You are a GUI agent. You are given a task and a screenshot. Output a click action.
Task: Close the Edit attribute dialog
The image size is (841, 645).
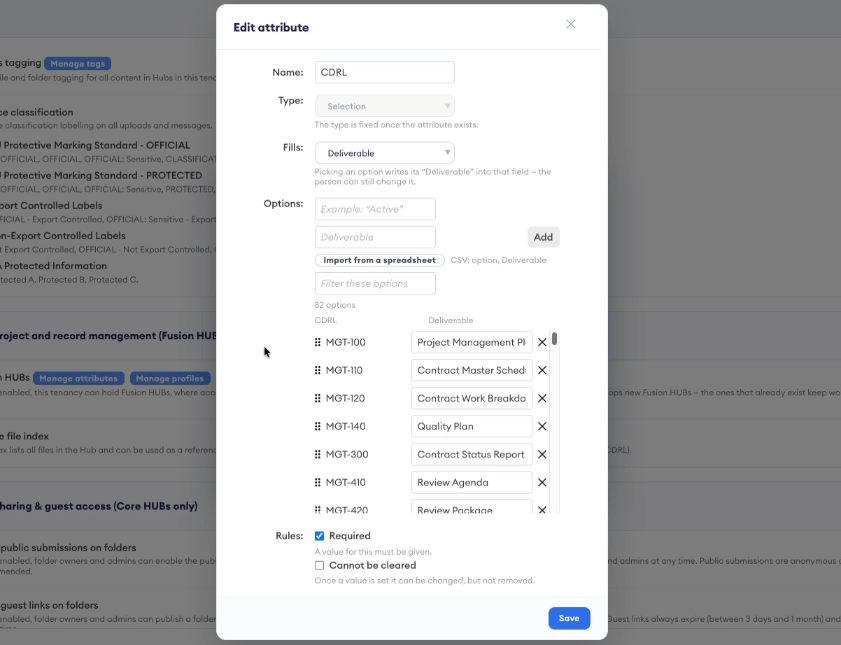point(571,24)
